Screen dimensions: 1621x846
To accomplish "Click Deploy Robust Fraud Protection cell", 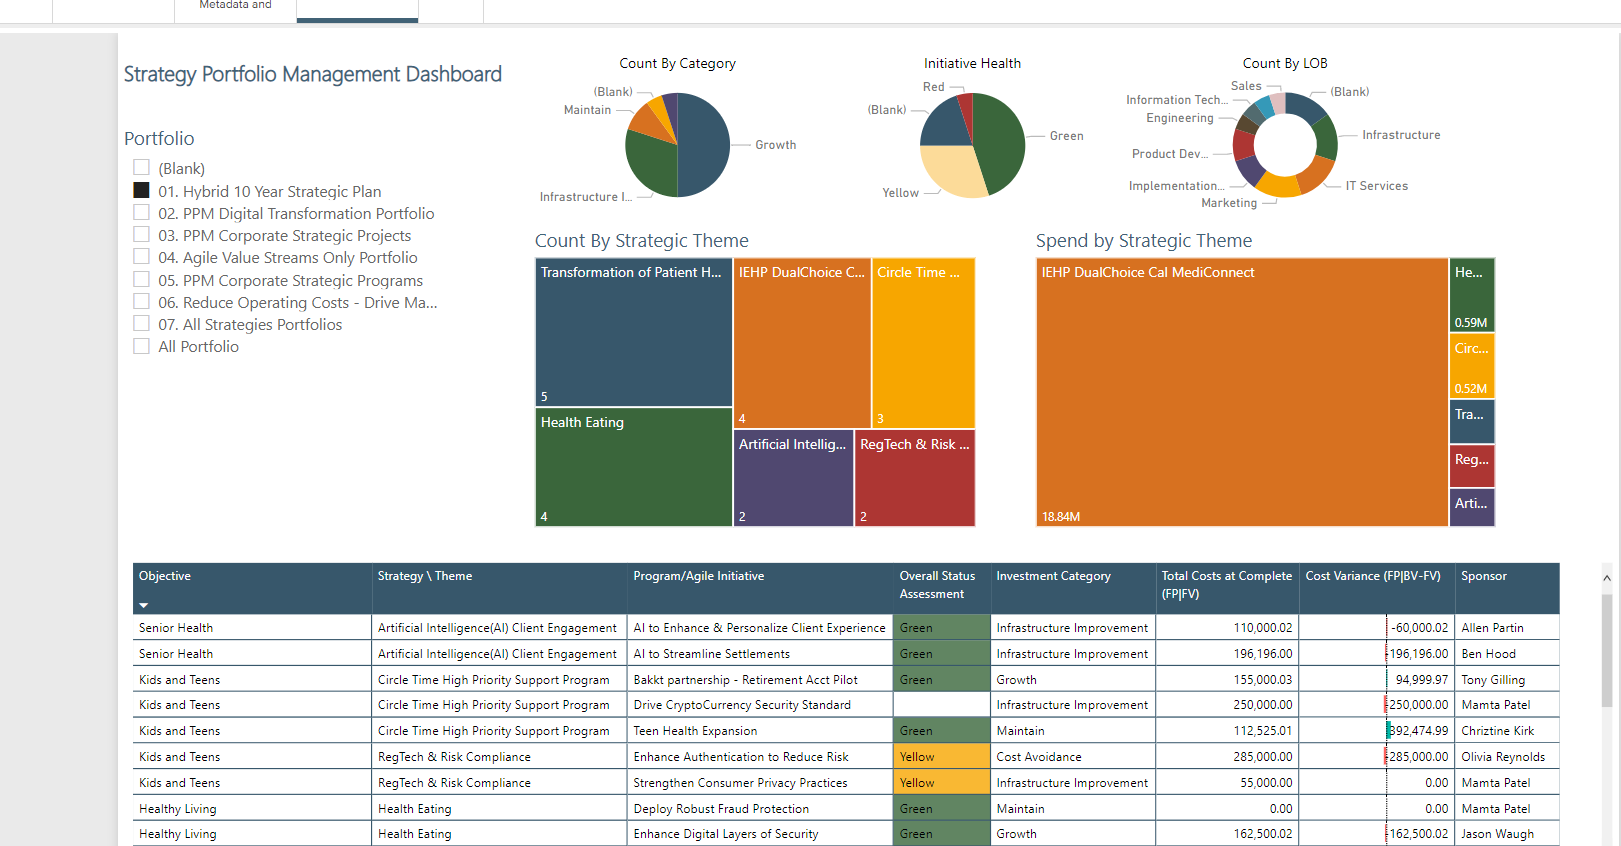I will click(x=759, y=809).
